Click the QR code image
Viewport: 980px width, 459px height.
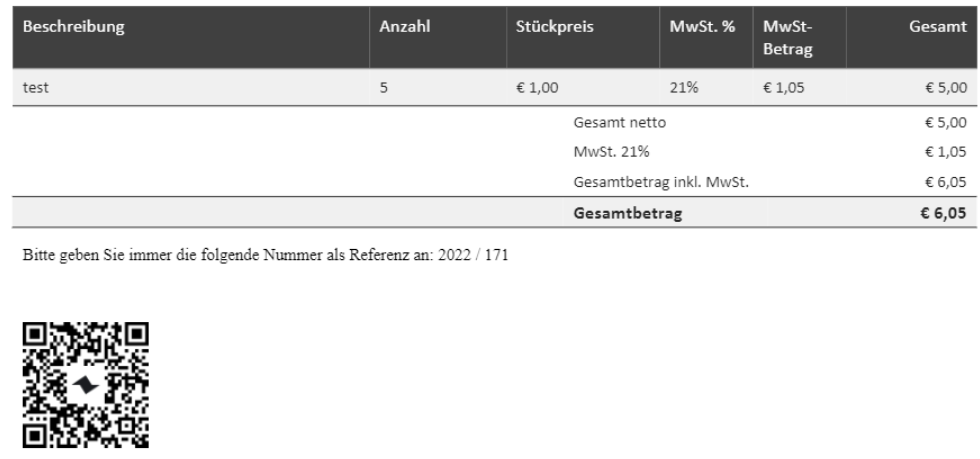point(86,385)
